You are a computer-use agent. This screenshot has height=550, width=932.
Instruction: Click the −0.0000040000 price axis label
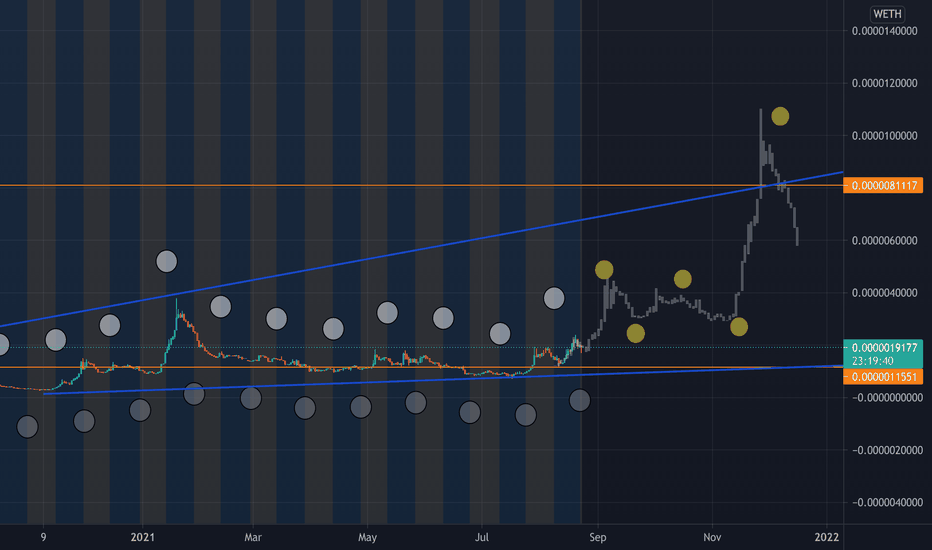click(x=887, y=502)
